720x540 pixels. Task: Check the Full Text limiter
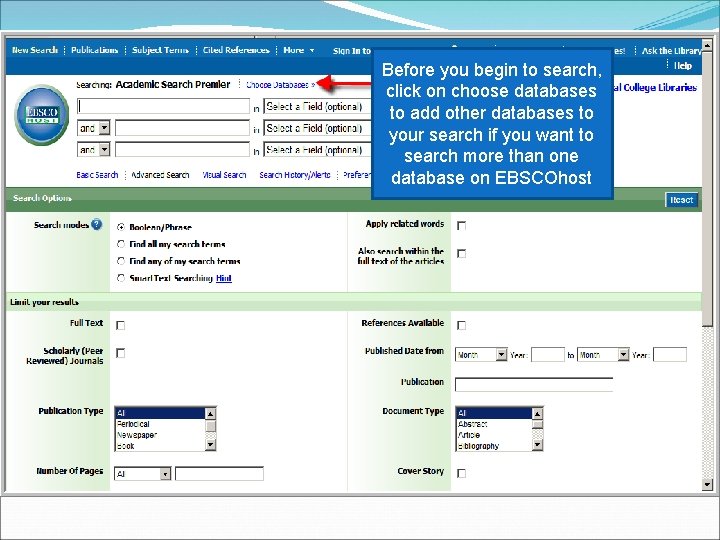pyautogui.click(x=120, y=325)
